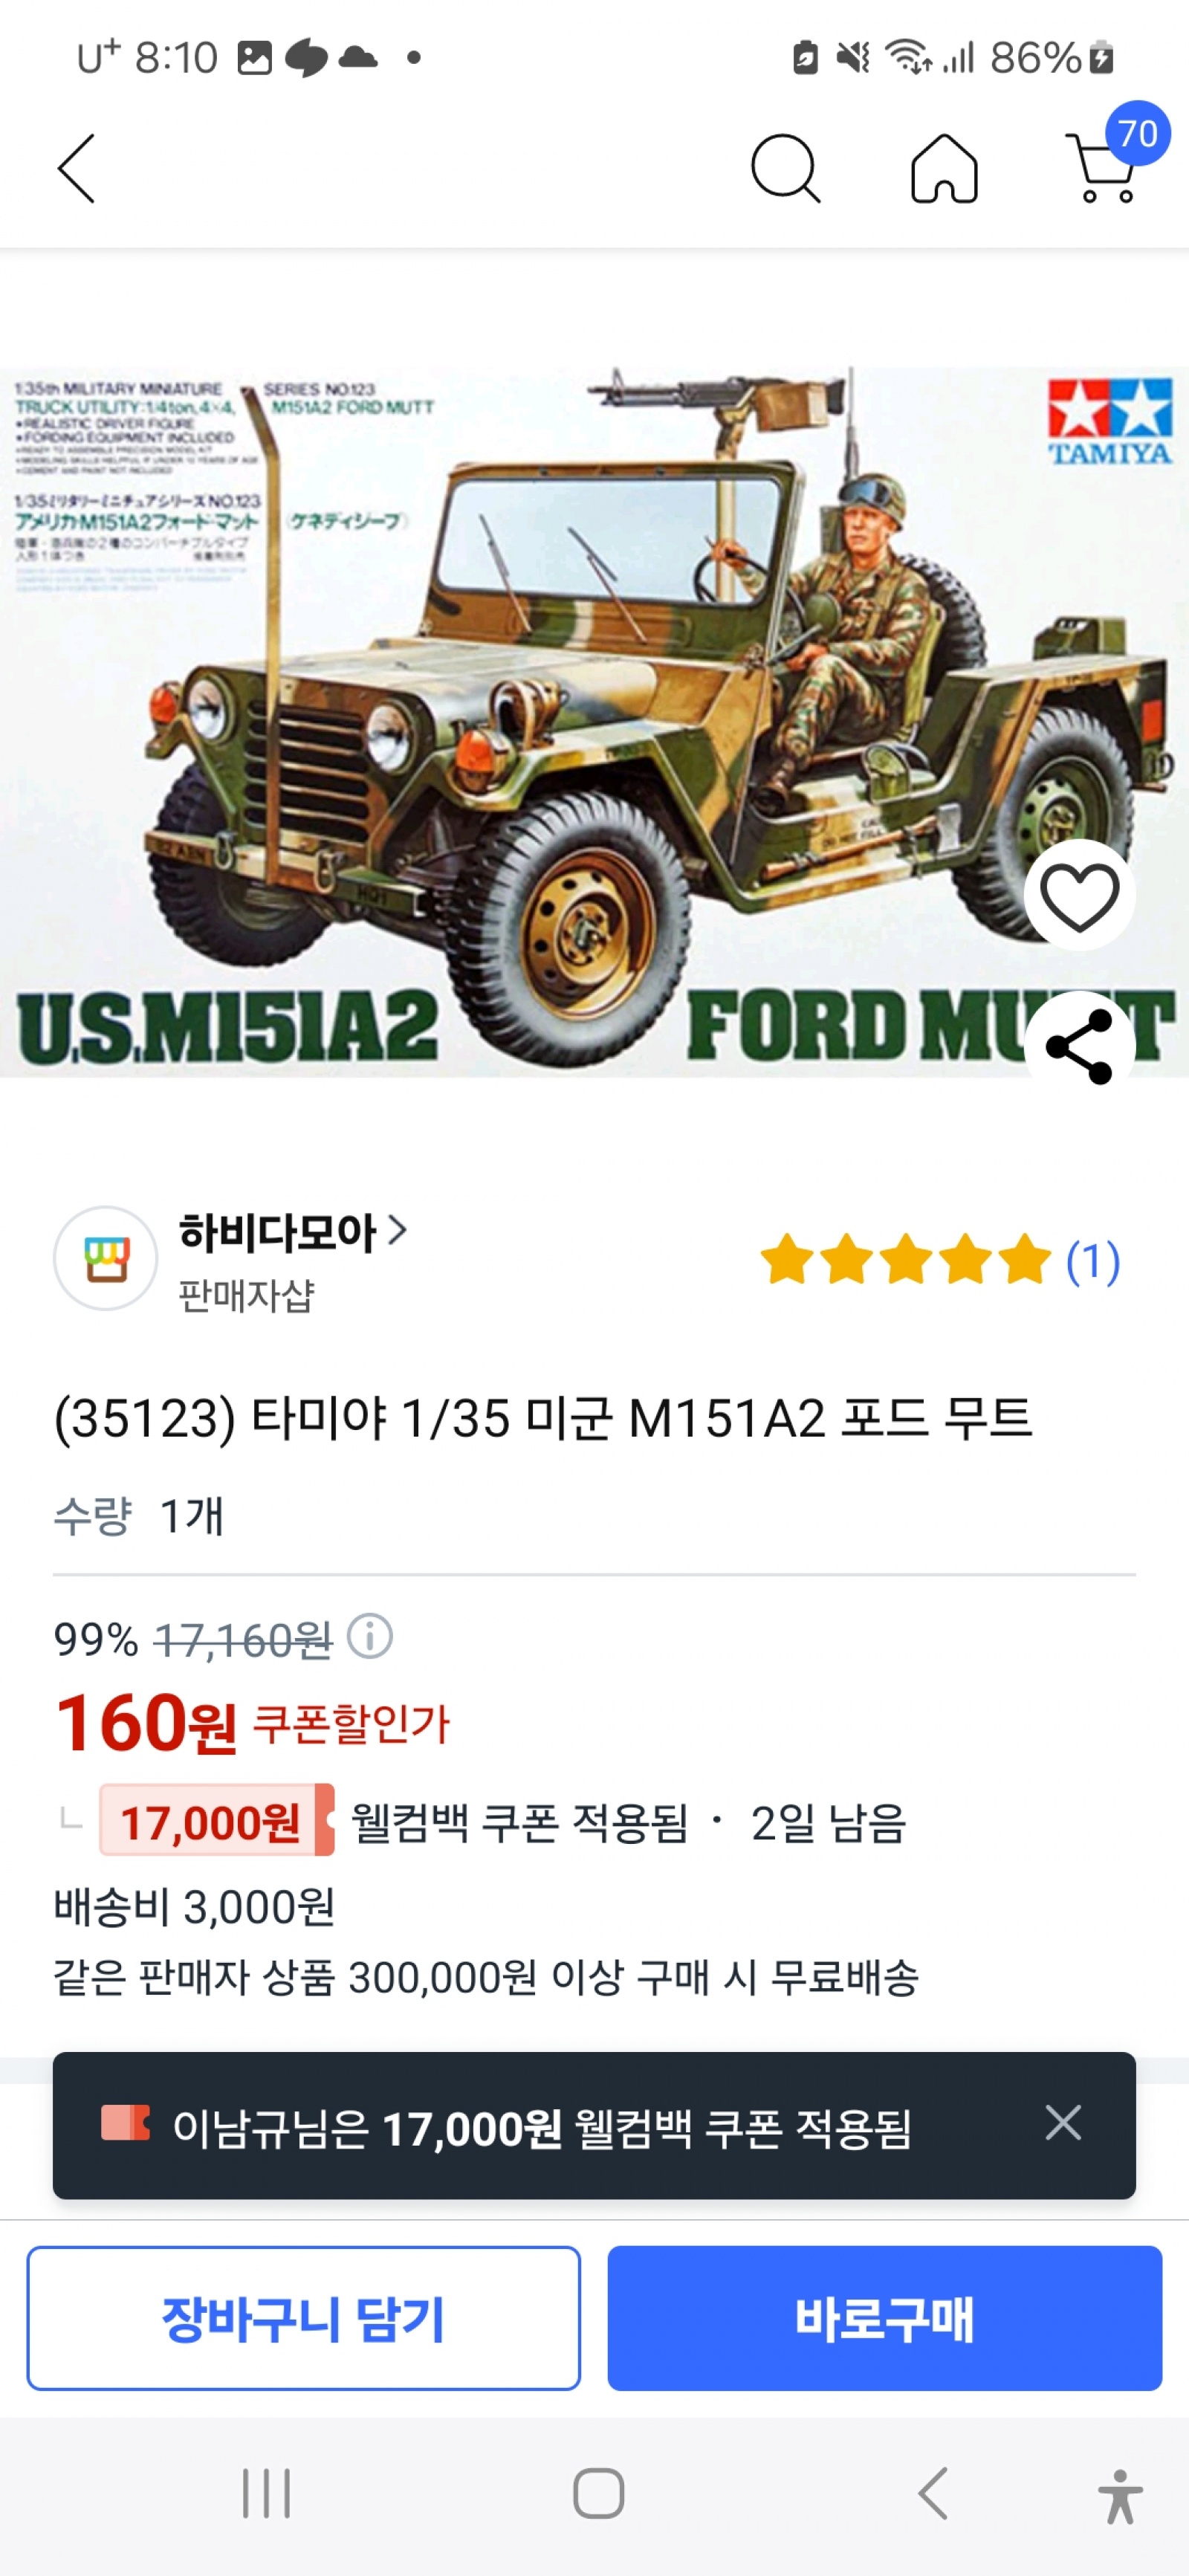Open Android recent apps button

[x=266, y=2493]
